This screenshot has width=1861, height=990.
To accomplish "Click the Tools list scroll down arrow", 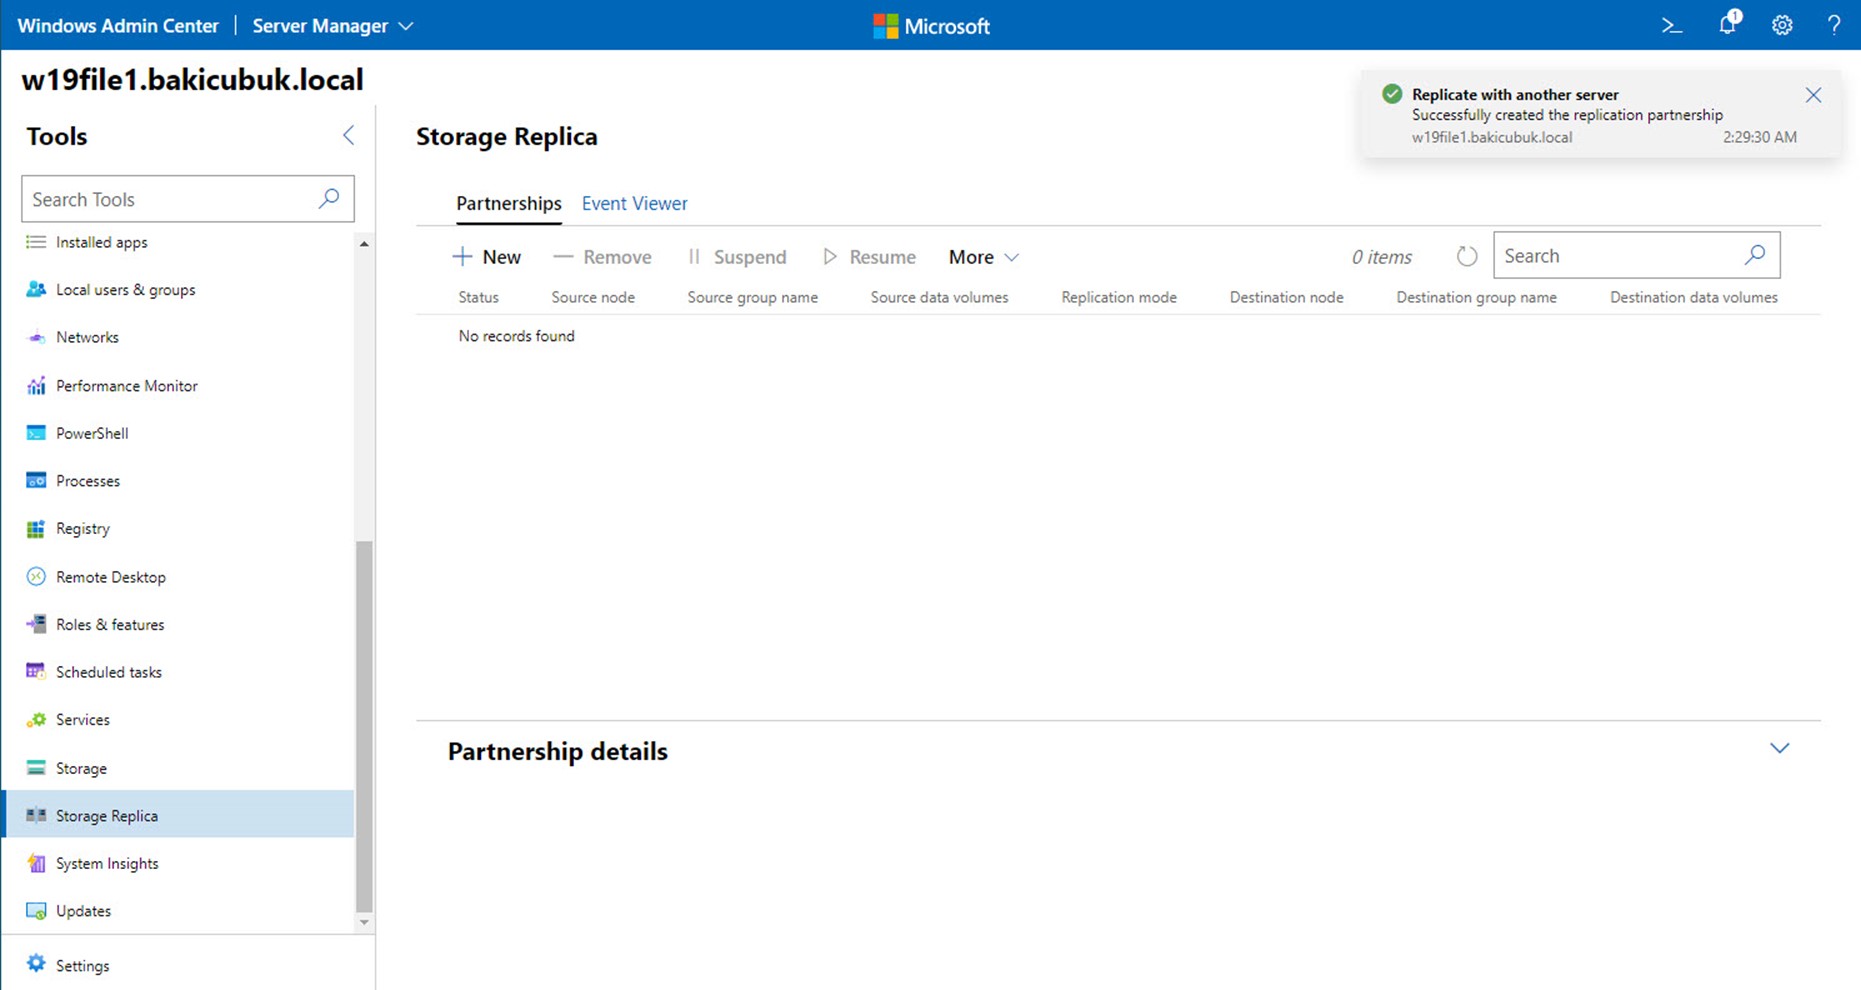I will coord(364,922).
